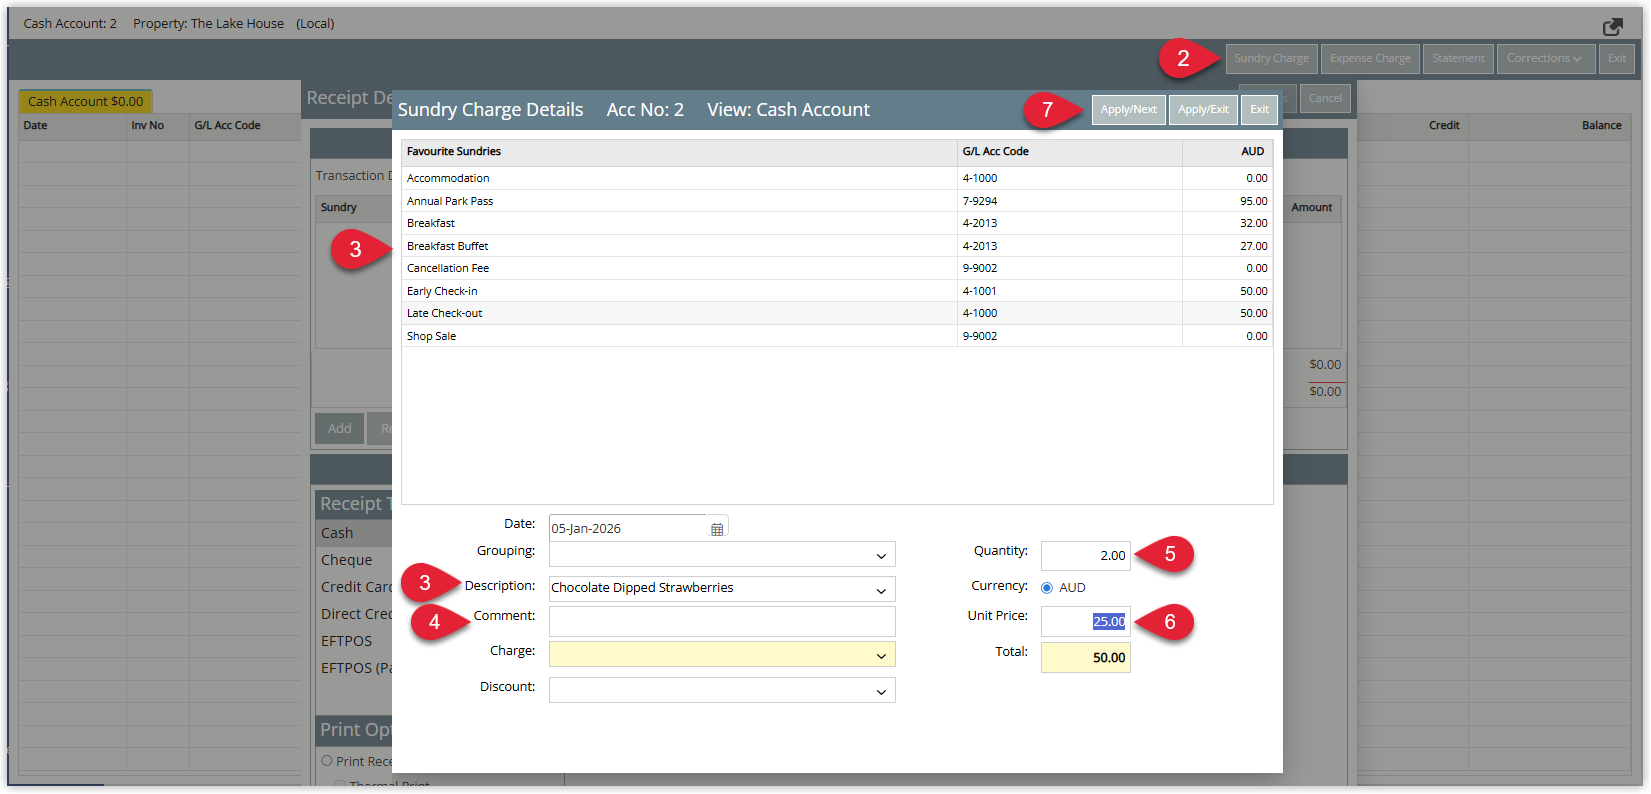
Task: Click the Unit Price field showing 25.00
Action: pos(1085,621)
